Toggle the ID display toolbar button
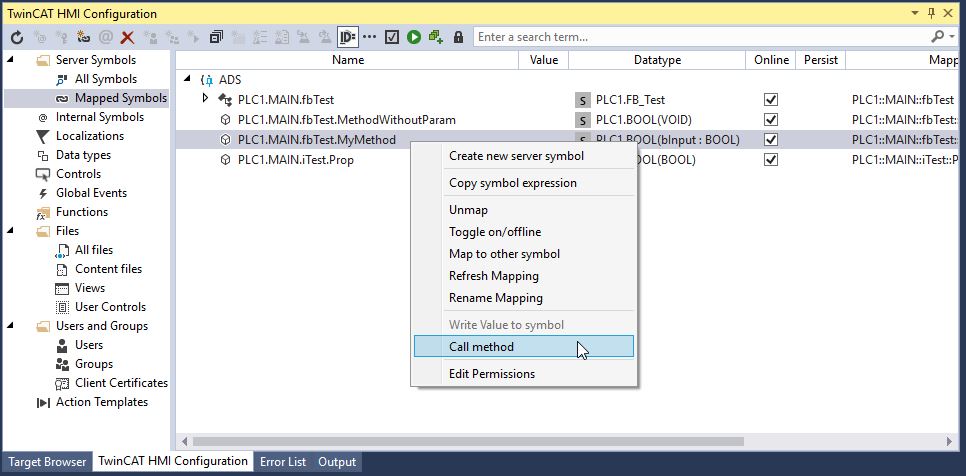966x476 pixels. pyautogui.click(x=347, y=38)
